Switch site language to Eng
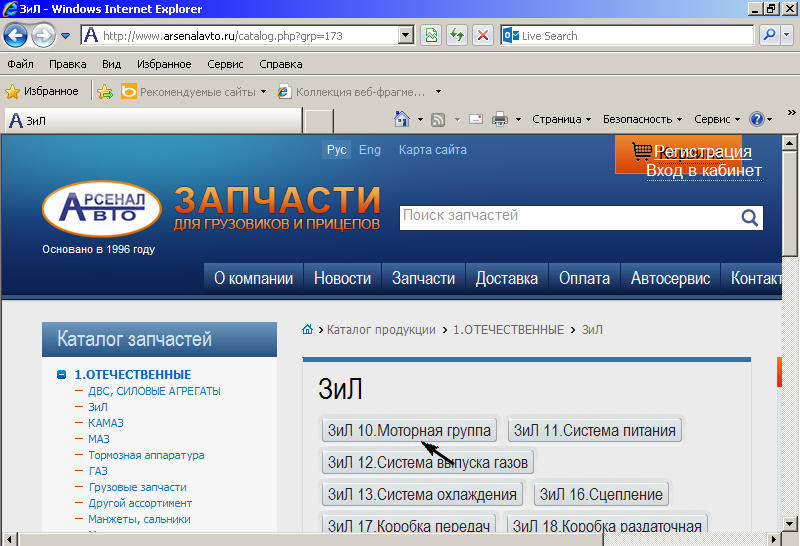Screen dimensions: 800x546 click(370, 150)
